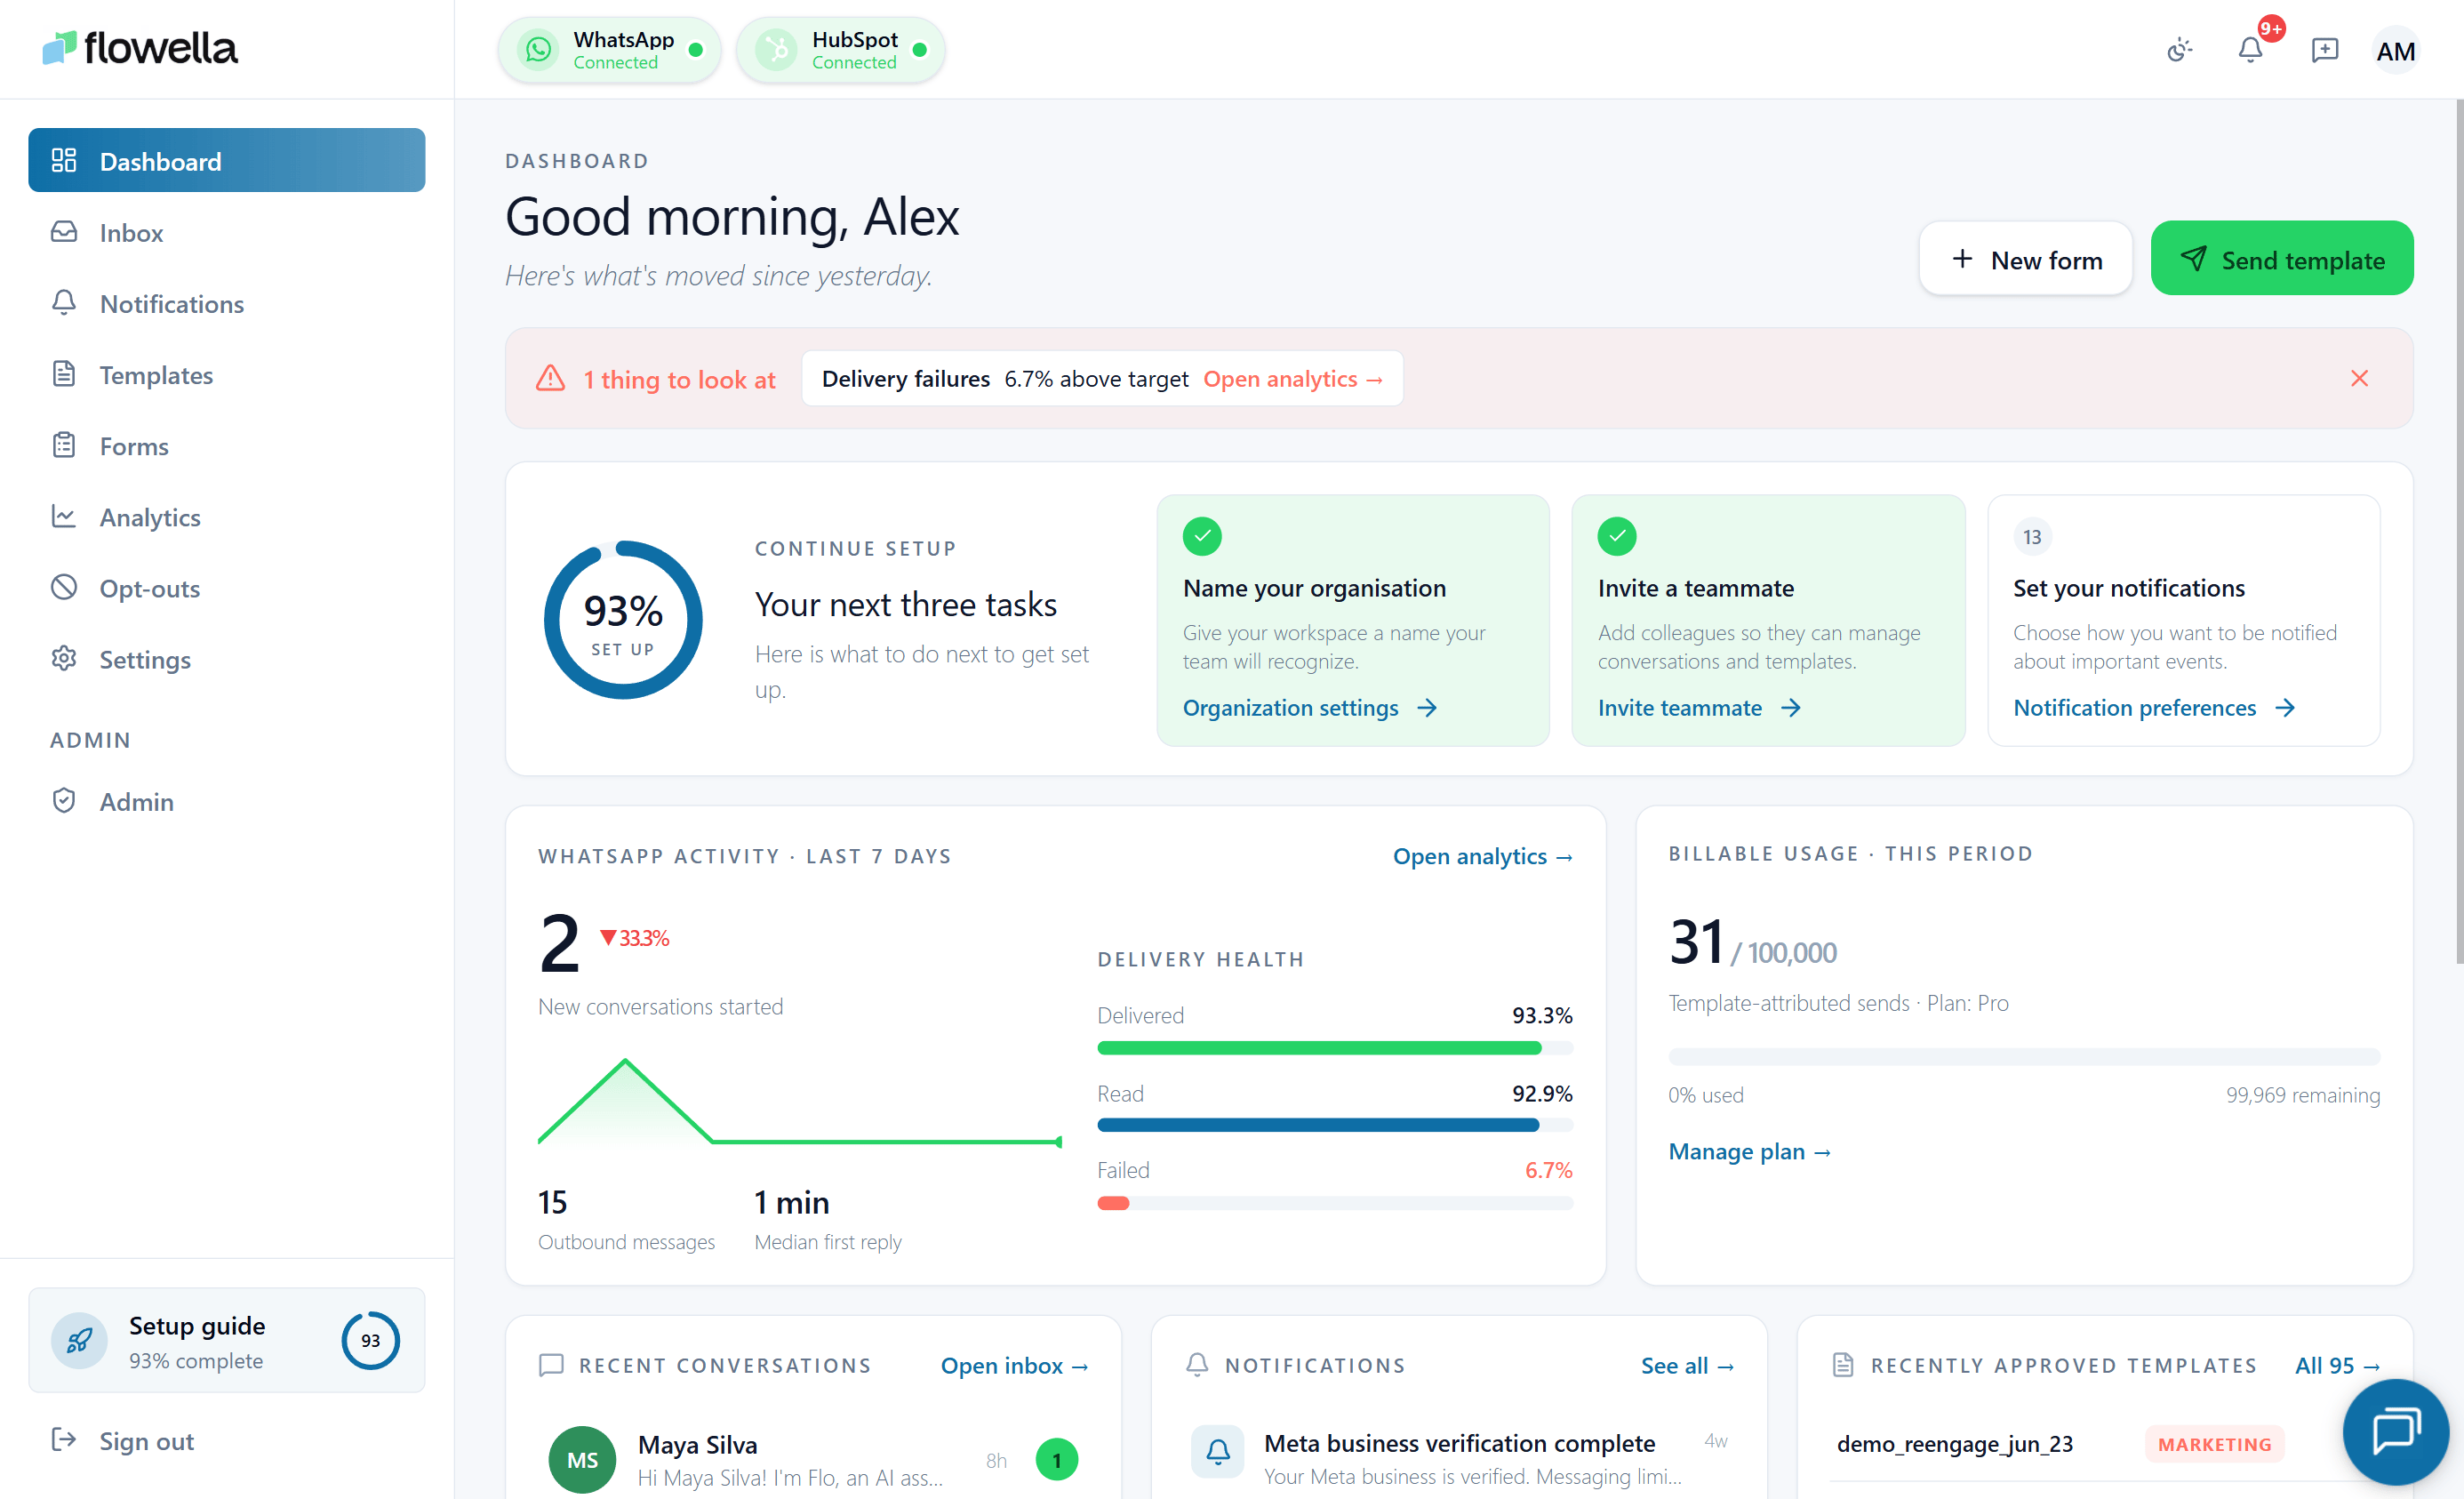
Task: Open the WhatsApp Connected status pill
Action: 609,50
